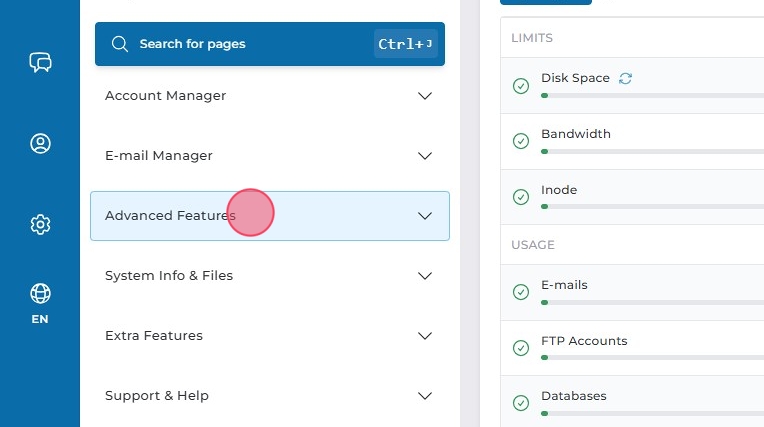Click the green check icon beside E-mails
The image size is (764, 427).
pyautogui.click(x=520, y=292)
